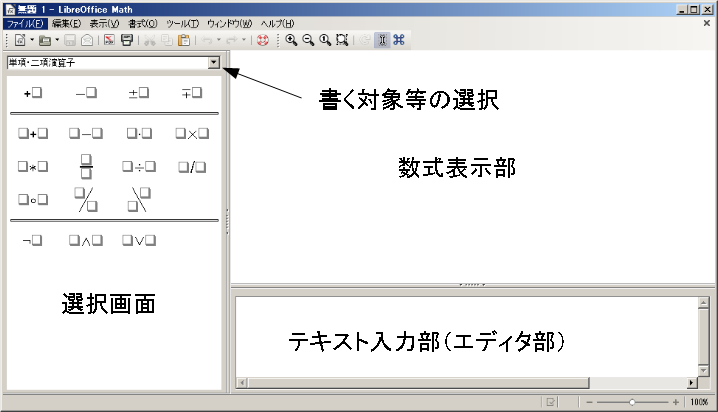This screenshot has height=412, width=718.
Task: Close the document with the menu bar X
Action: tap(707, 23)
